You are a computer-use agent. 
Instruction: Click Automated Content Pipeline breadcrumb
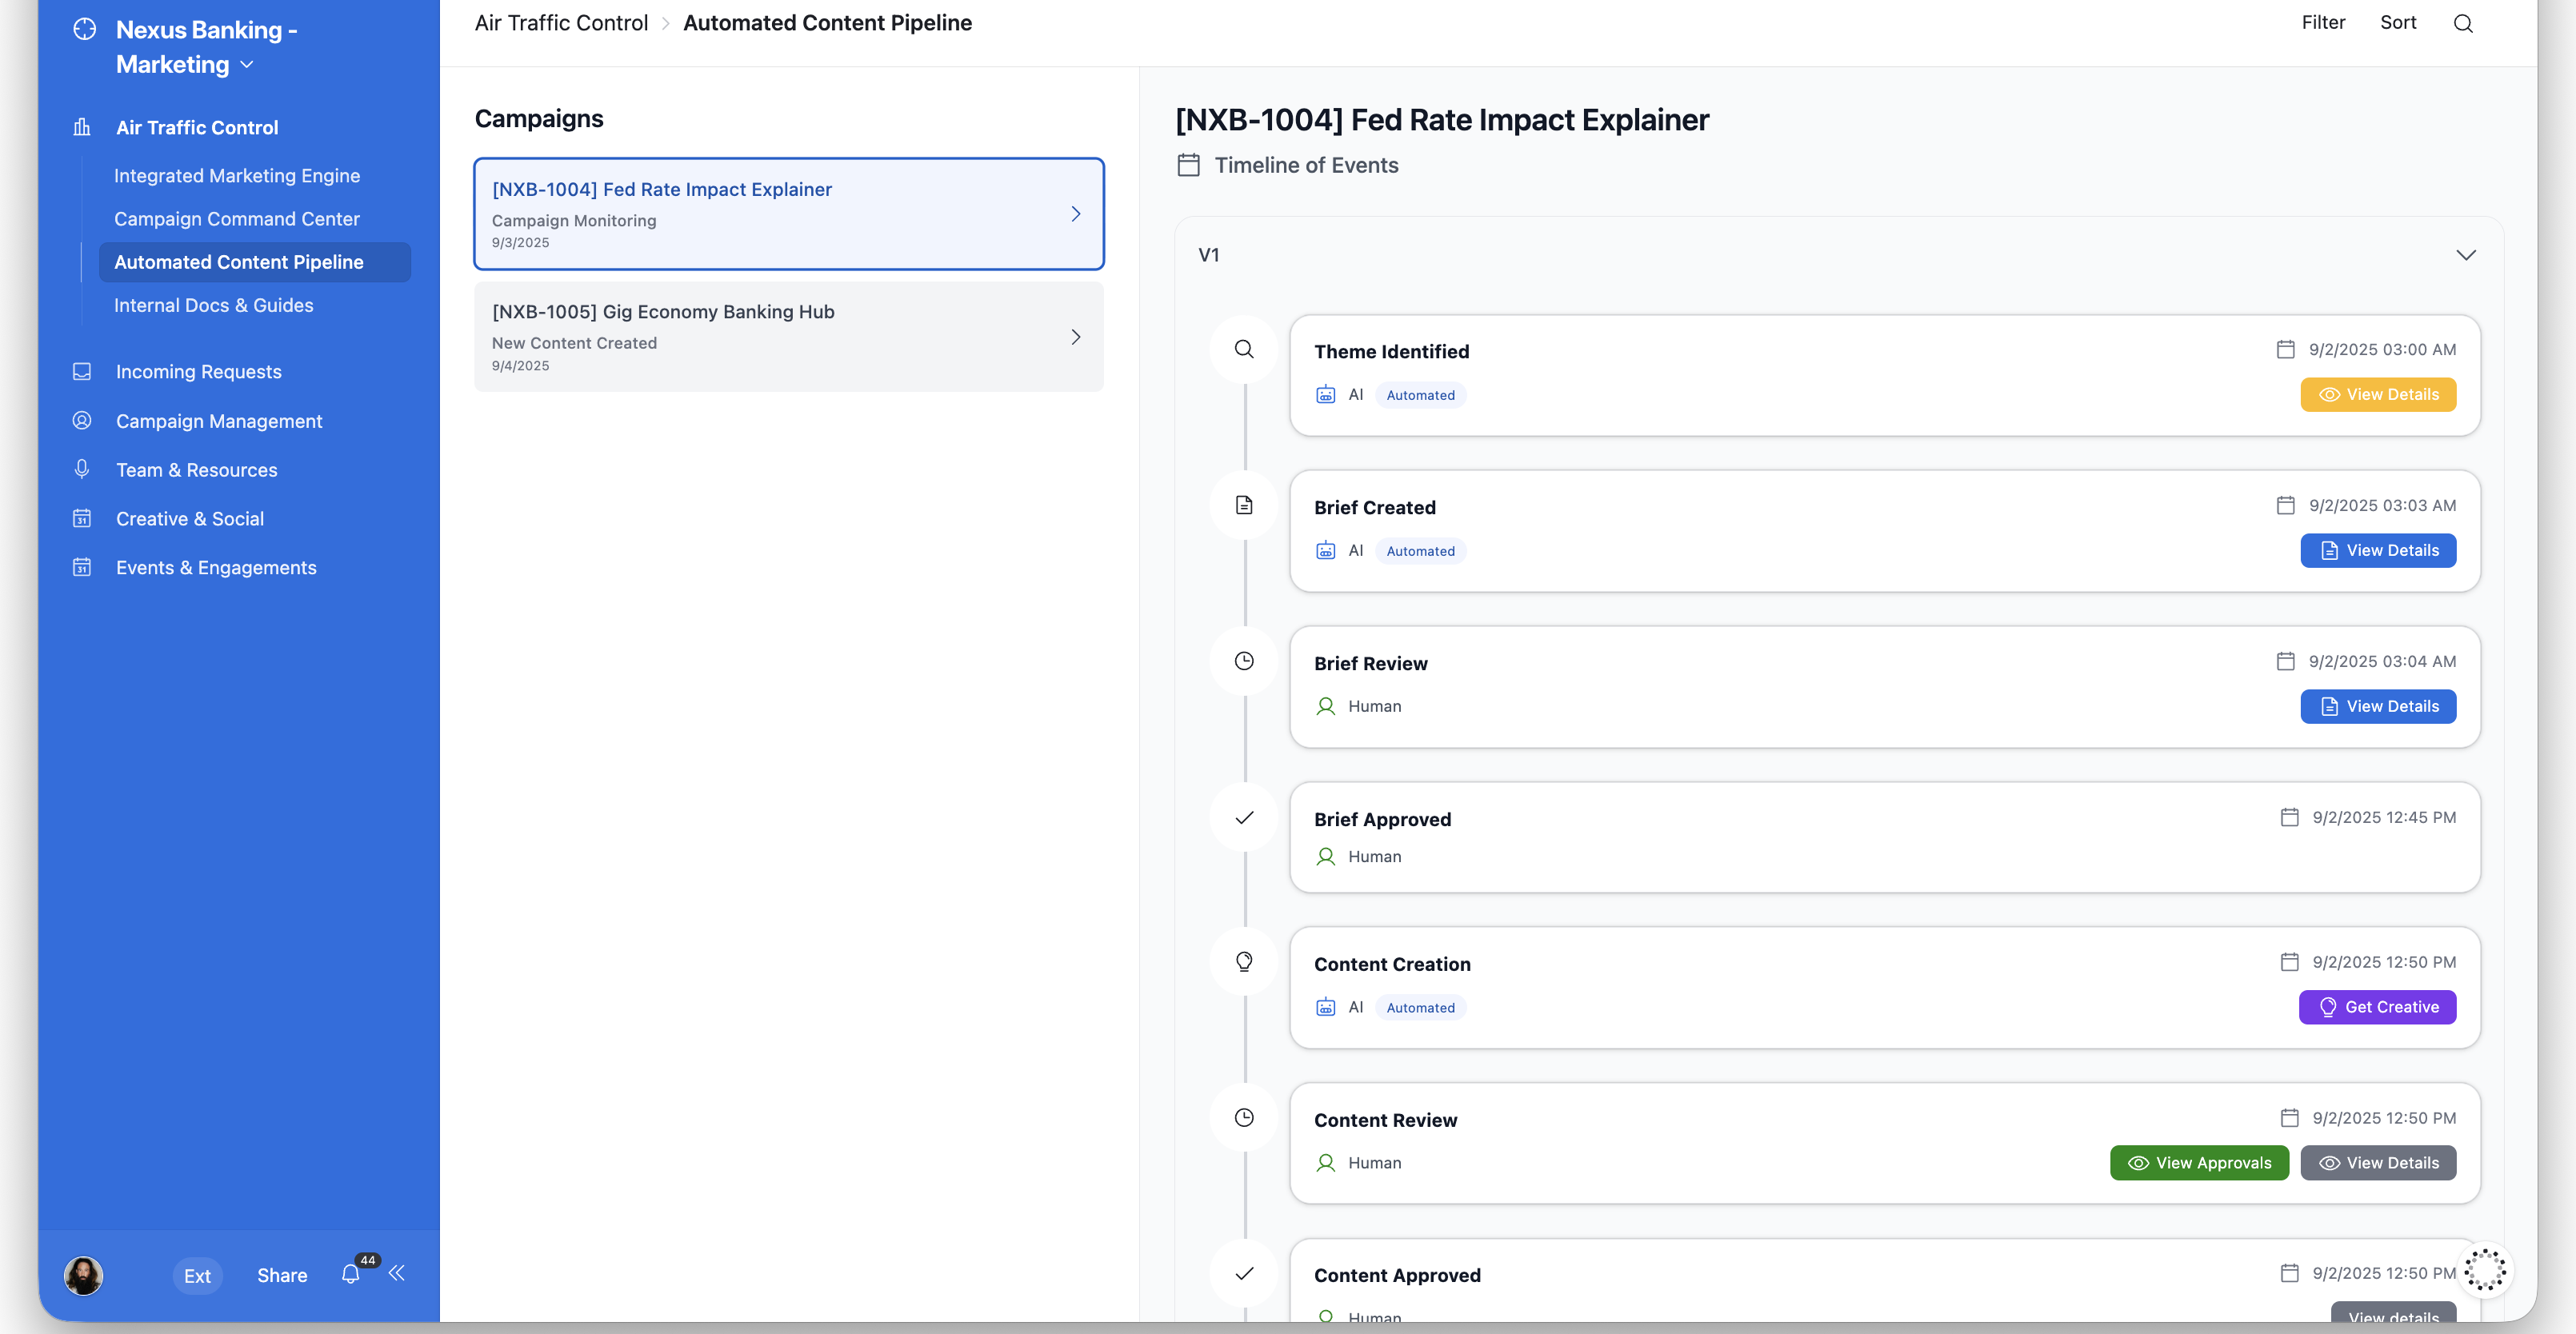click(827, 23)
